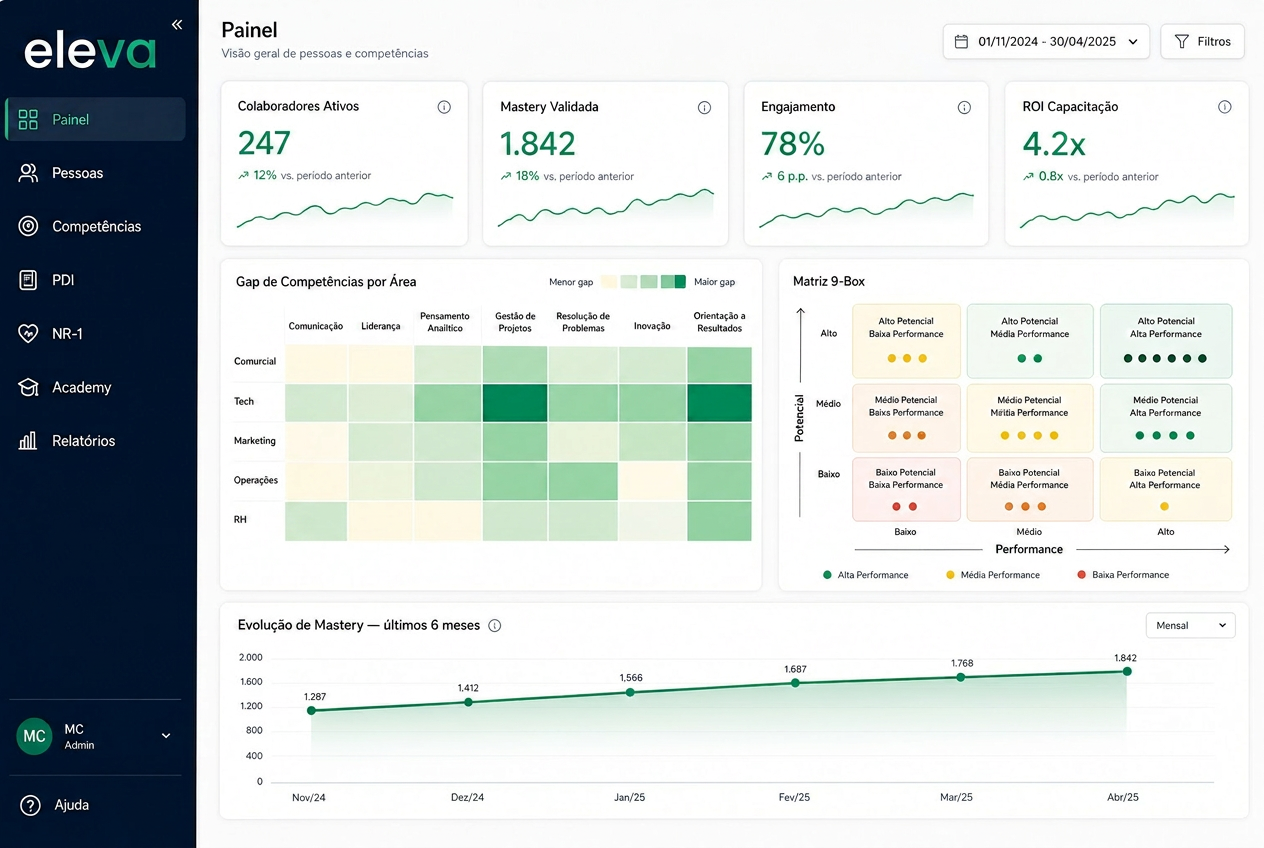This screenshot has height=848, width=1264.
Task: Expand the MC Admin user menu chevron
Action: 166,736
